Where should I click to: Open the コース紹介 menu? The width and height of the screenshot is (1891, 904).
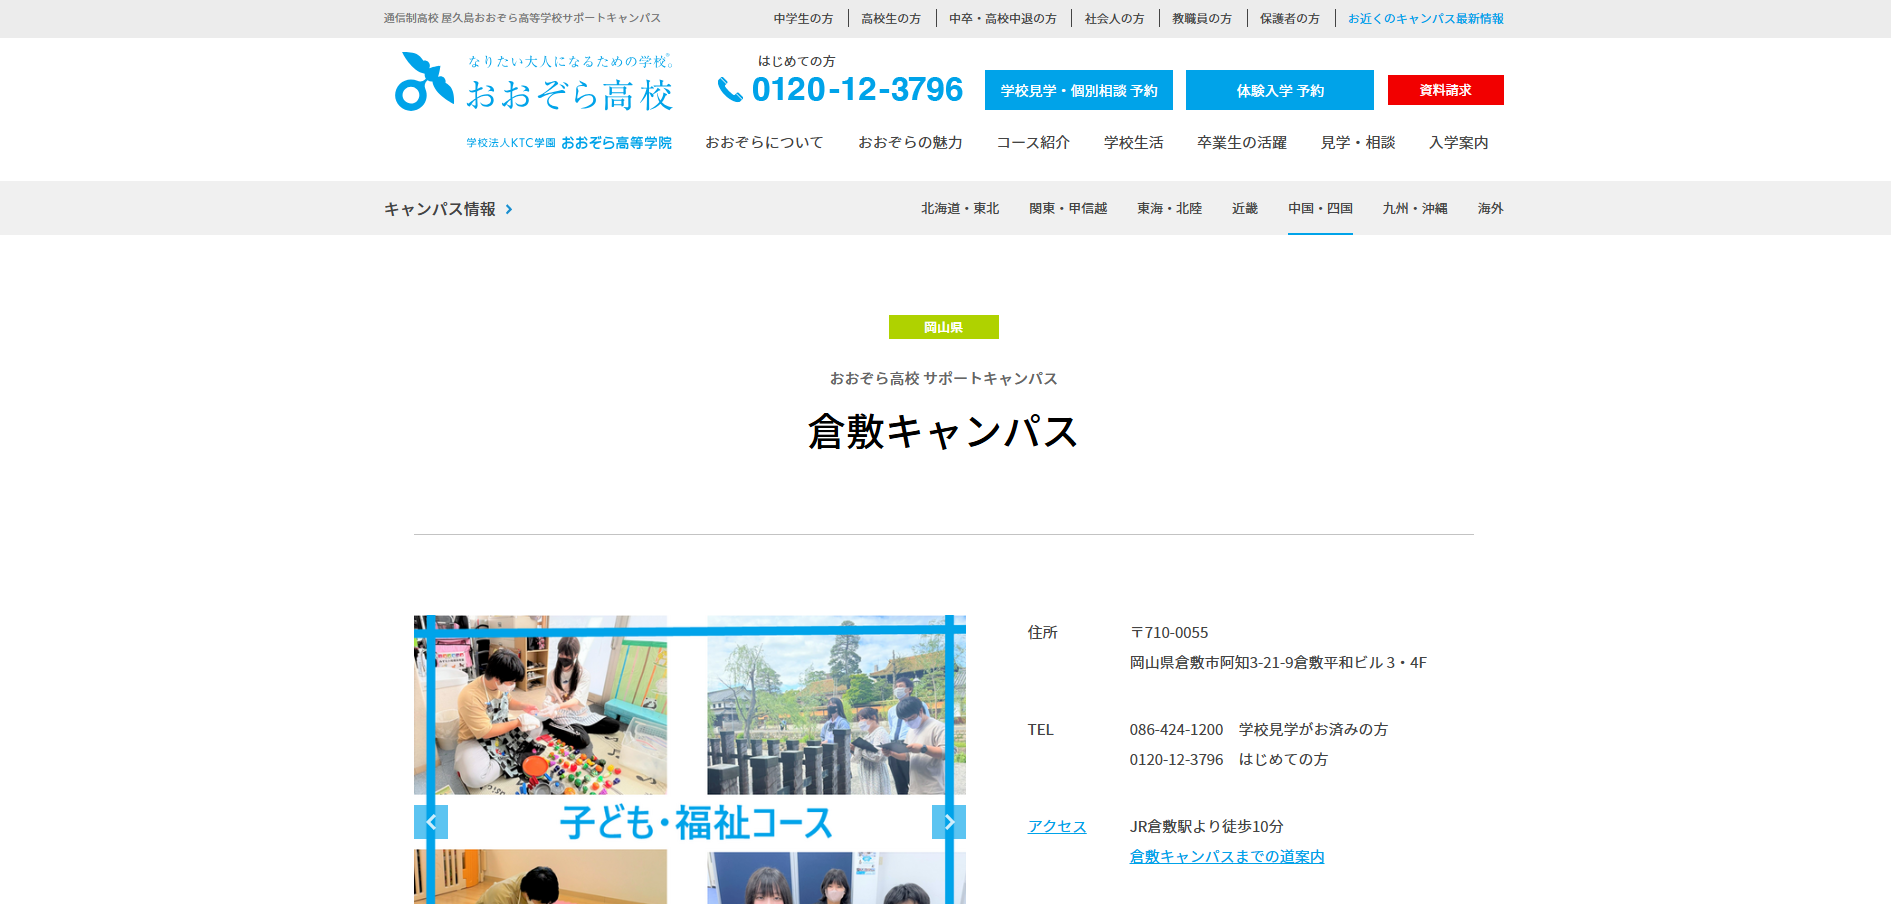1033,143
